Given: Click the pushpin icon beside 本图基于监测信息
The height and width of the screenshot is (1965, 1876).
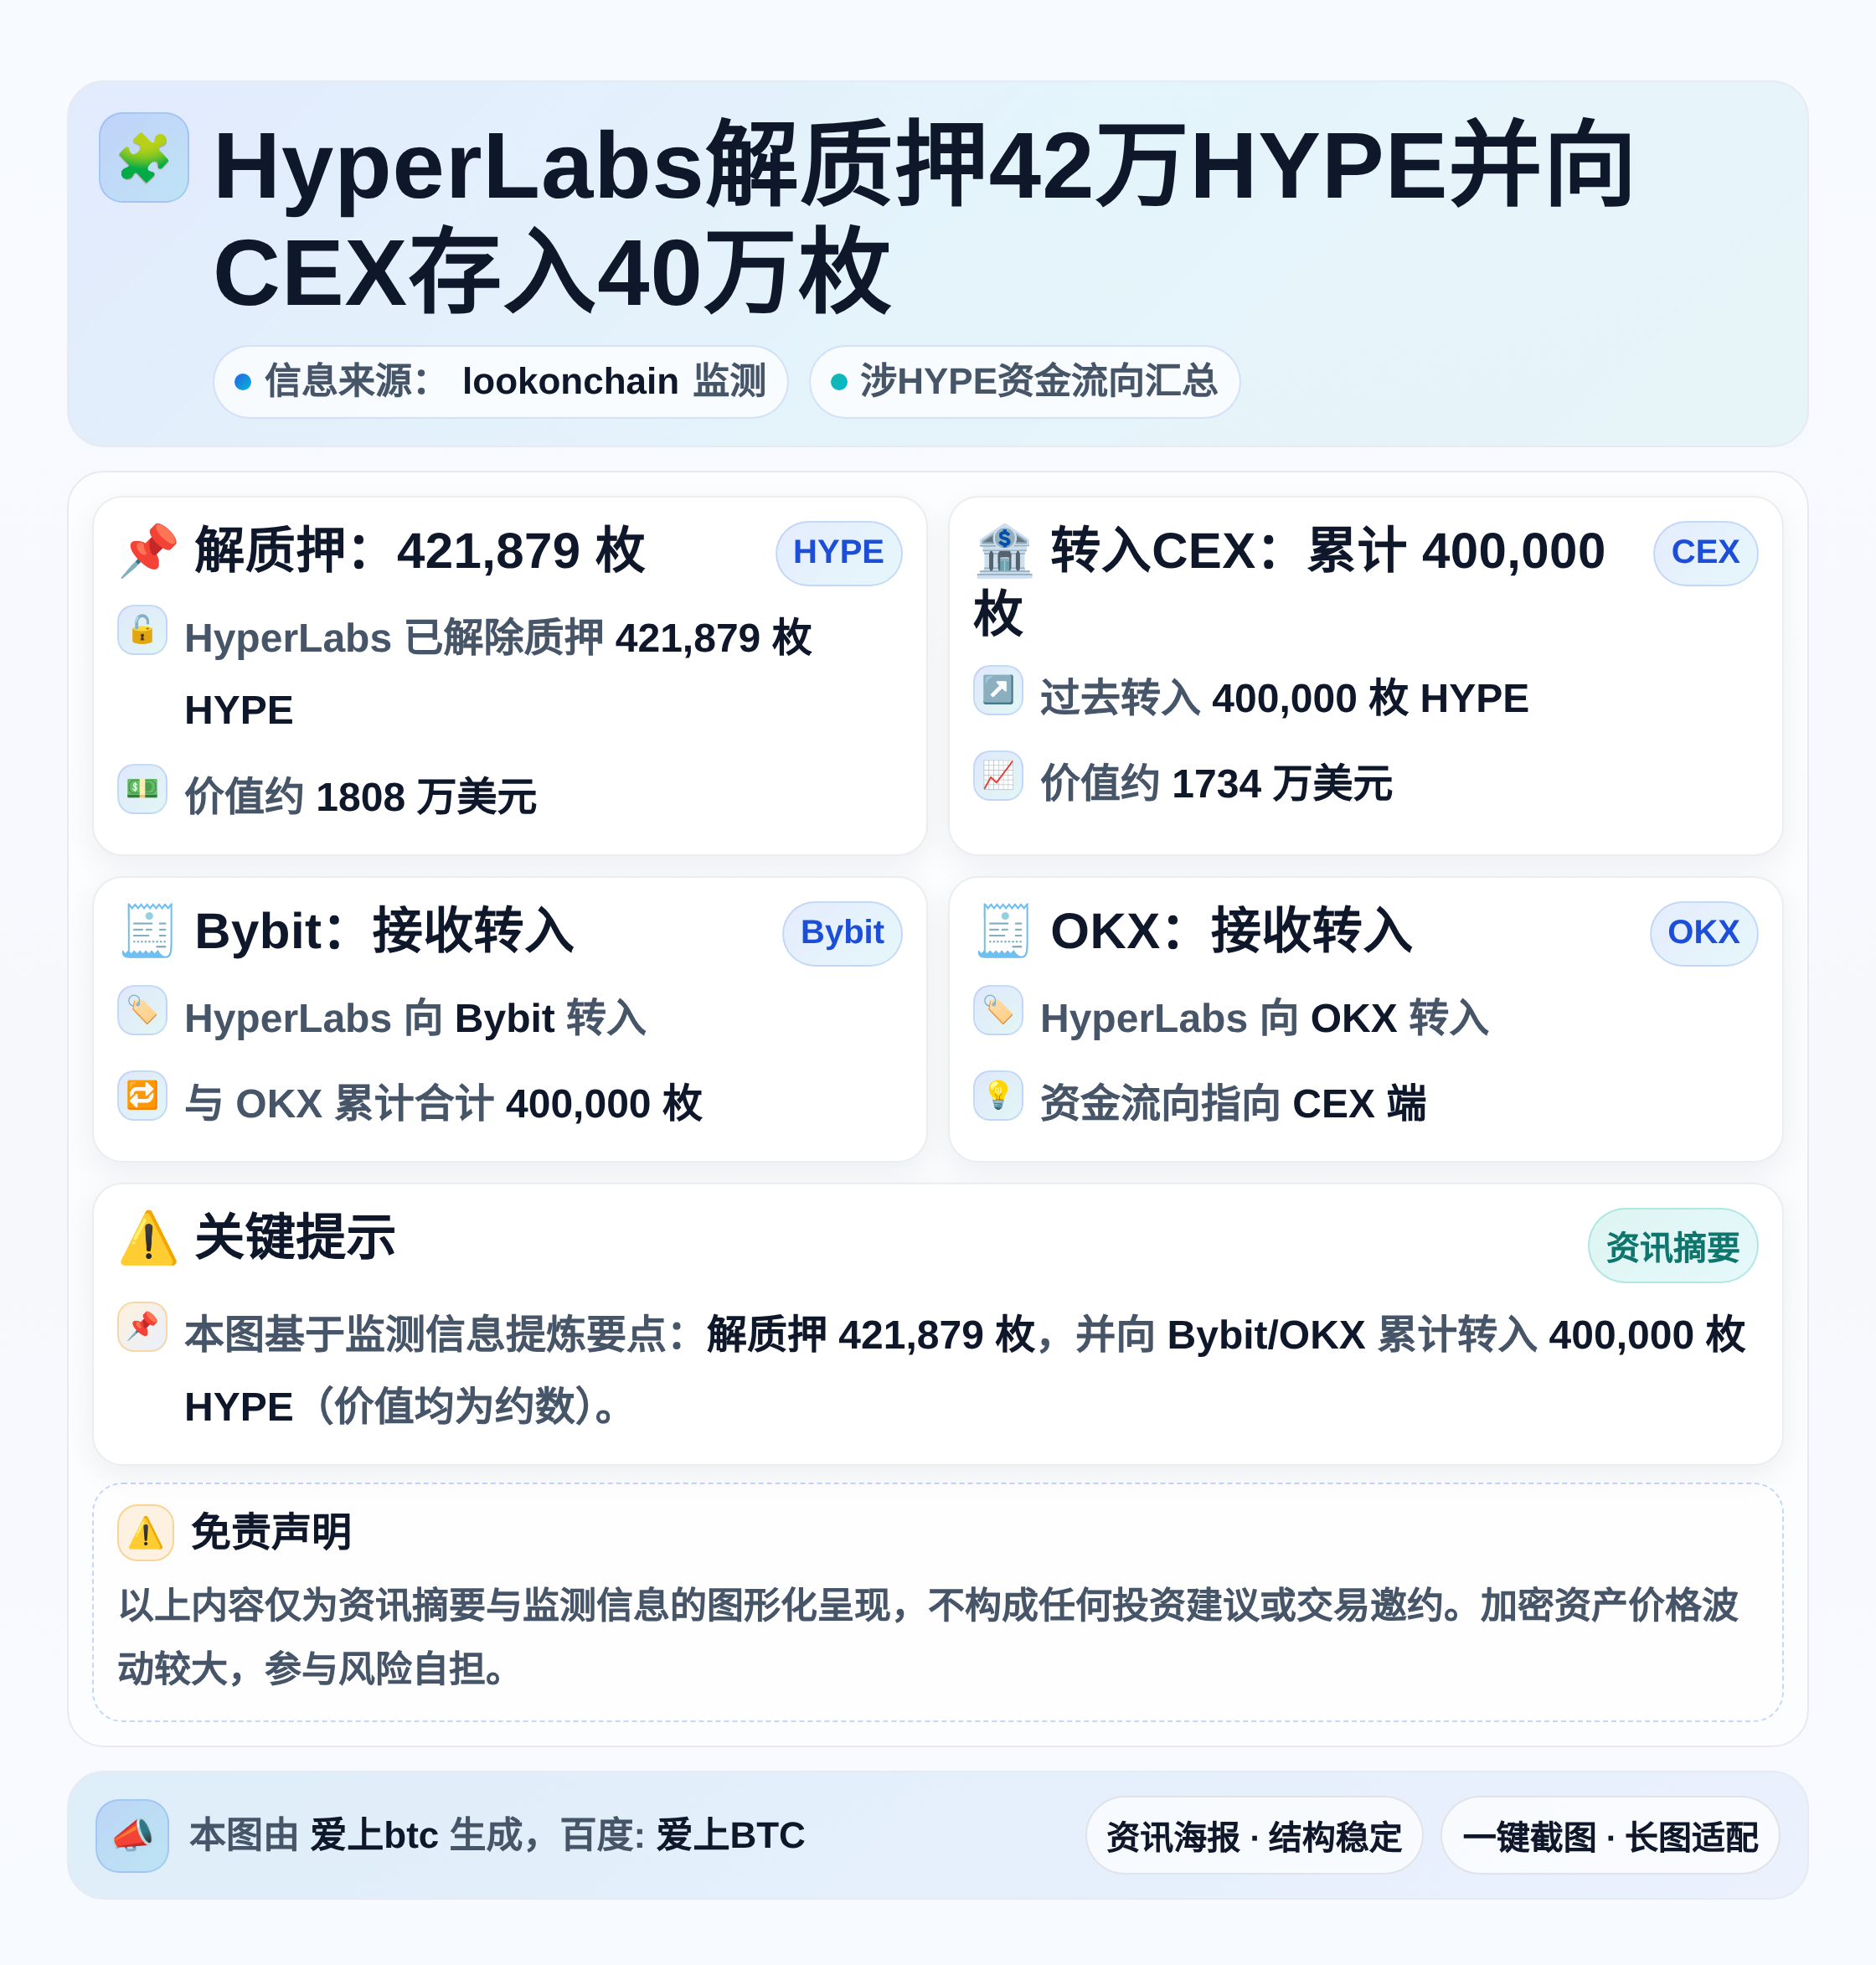Looking at the screenshot, I should 142,1326.
